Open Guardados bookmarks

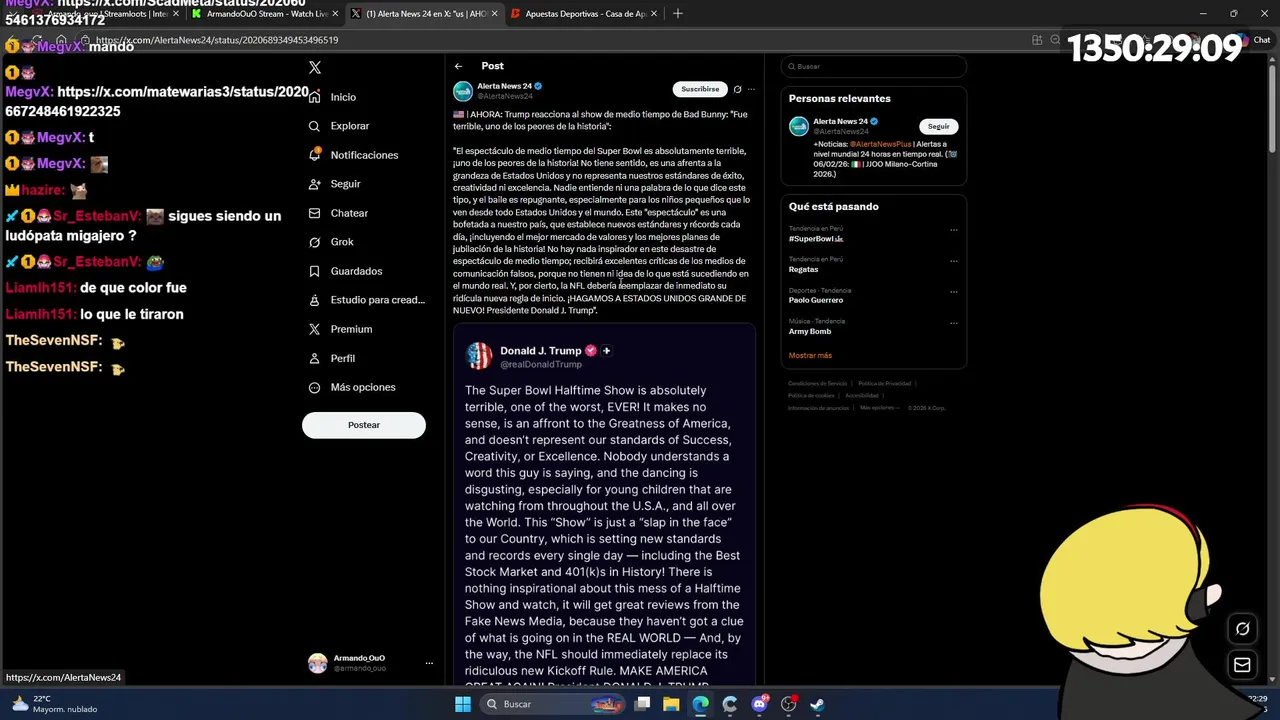[x=345, y=271]
